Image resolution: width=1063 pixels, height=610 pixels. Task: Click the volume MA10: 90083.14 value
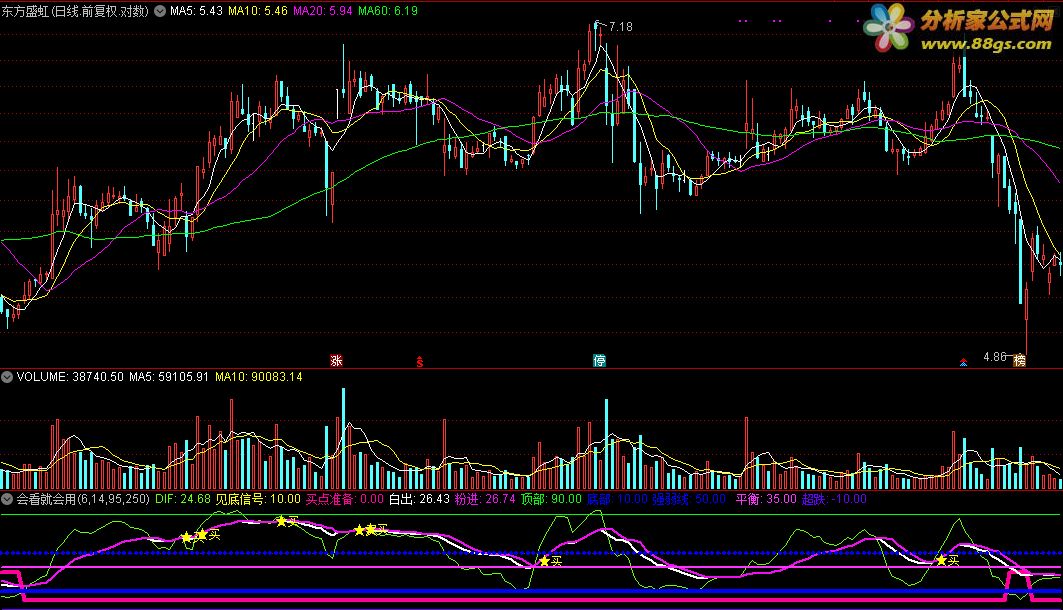point(259,377)
